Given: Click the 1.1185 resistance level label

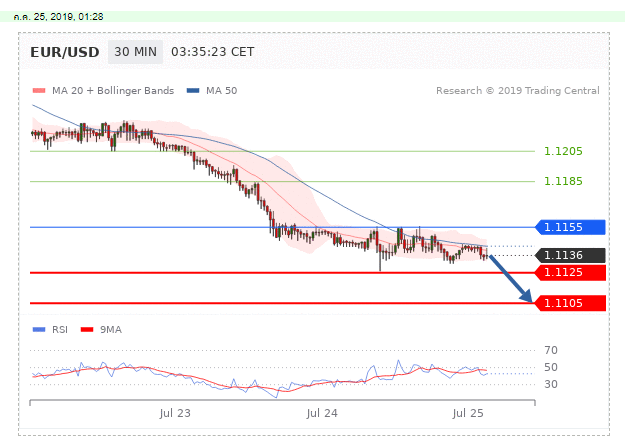Looking at the screenshot, I should coord(563,181).
